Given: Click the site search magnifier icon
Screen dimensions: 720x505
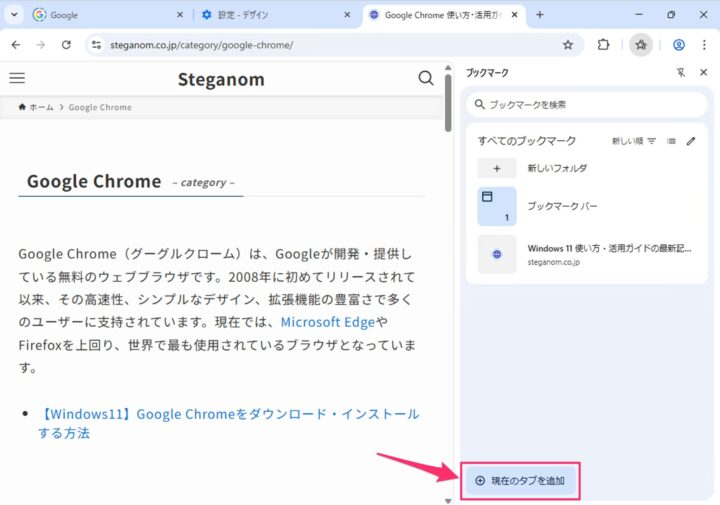Looking at the screenshot, I should click(426, 78).
